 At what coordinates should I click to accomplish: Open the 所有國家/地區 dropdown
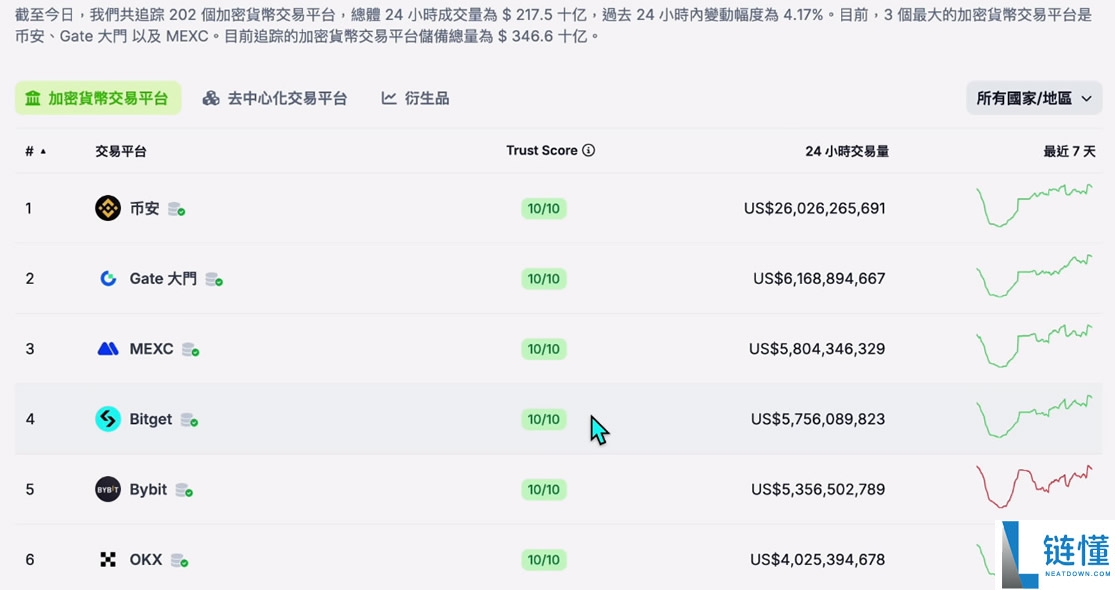[1034, 98]
